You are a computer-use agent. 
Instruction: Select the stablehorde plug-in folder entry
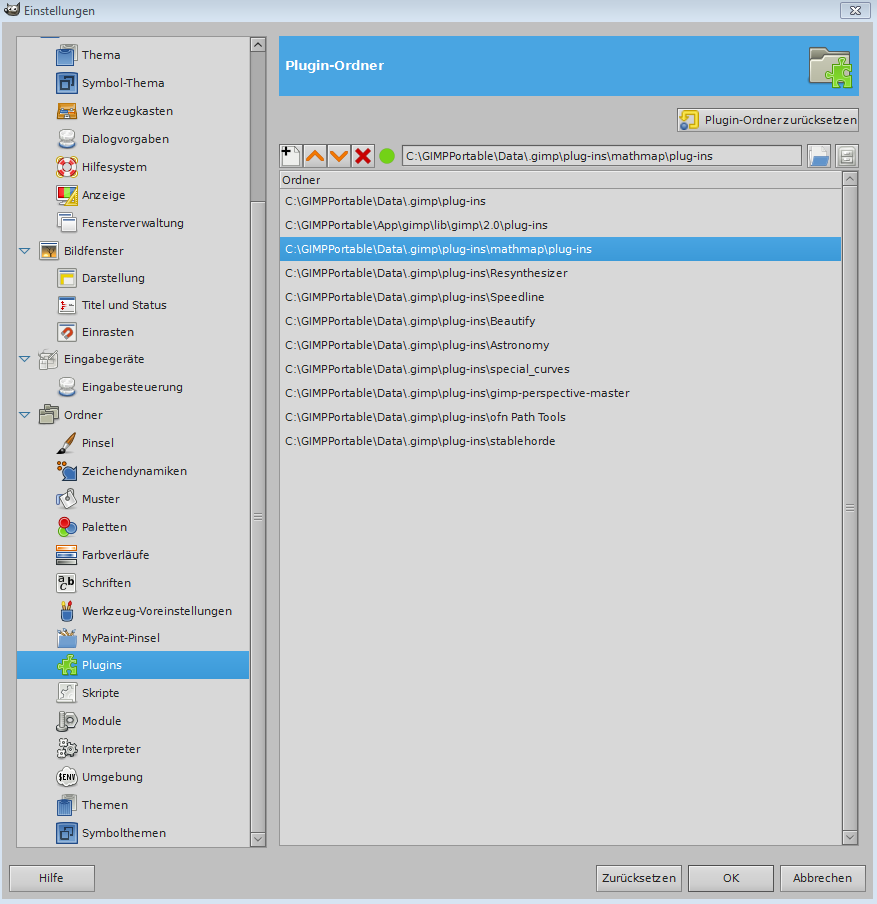pyautogui.click(x=420, y=441)
